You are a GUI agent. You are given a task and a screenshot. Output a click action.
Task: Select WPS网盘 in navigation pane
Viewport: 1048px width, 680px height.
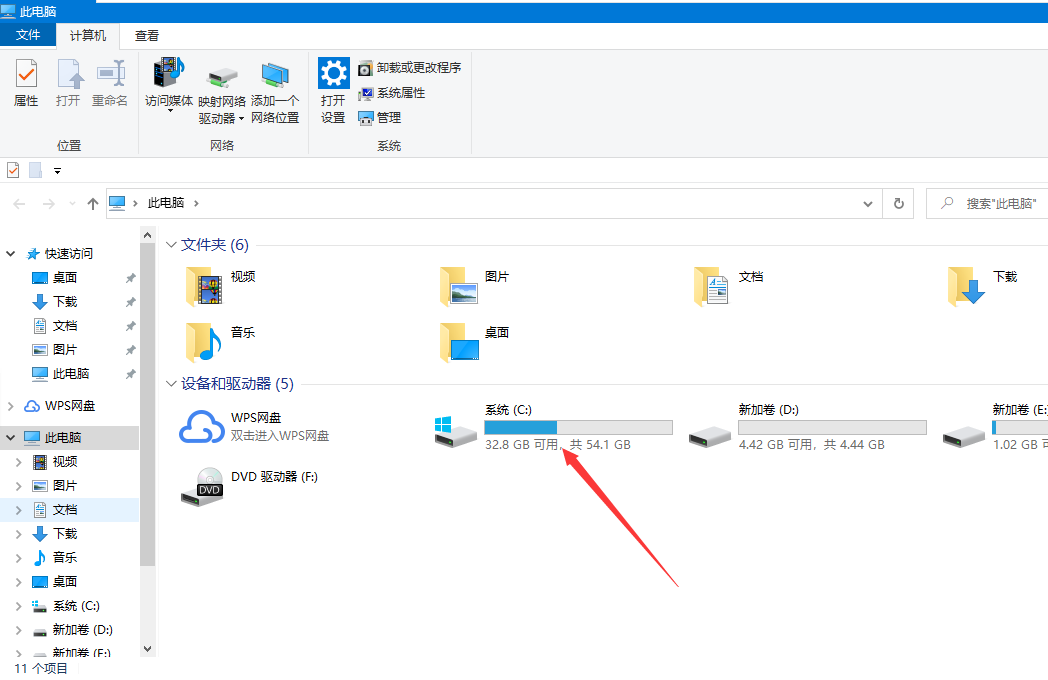coord(70,406)
